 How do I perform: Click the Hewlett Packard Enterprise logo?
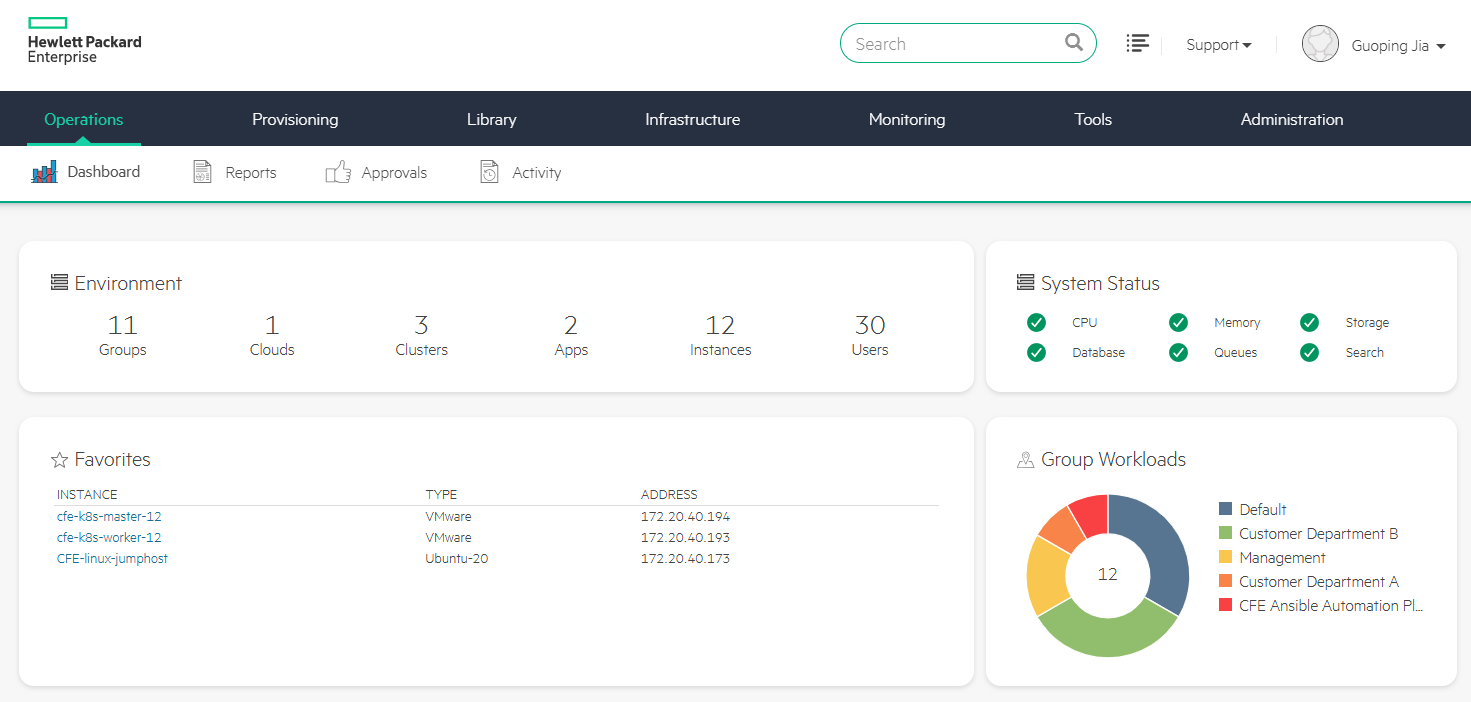click(x=84, y=39)
